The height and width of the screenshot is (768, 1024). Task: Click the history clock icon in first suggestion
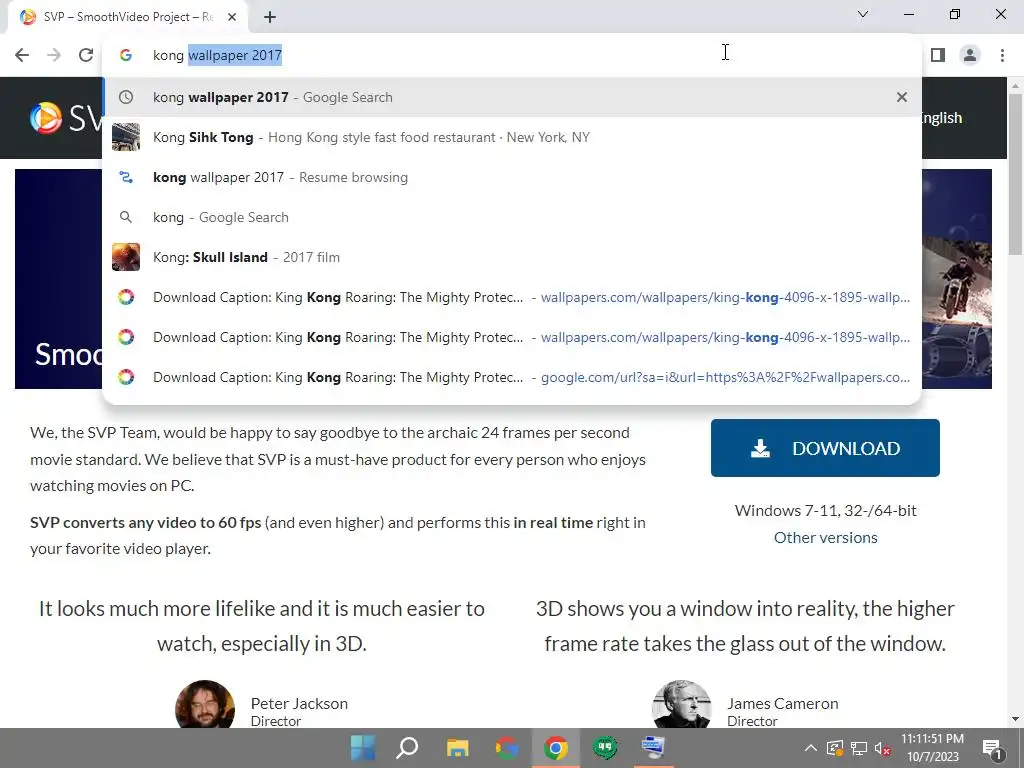126,97
